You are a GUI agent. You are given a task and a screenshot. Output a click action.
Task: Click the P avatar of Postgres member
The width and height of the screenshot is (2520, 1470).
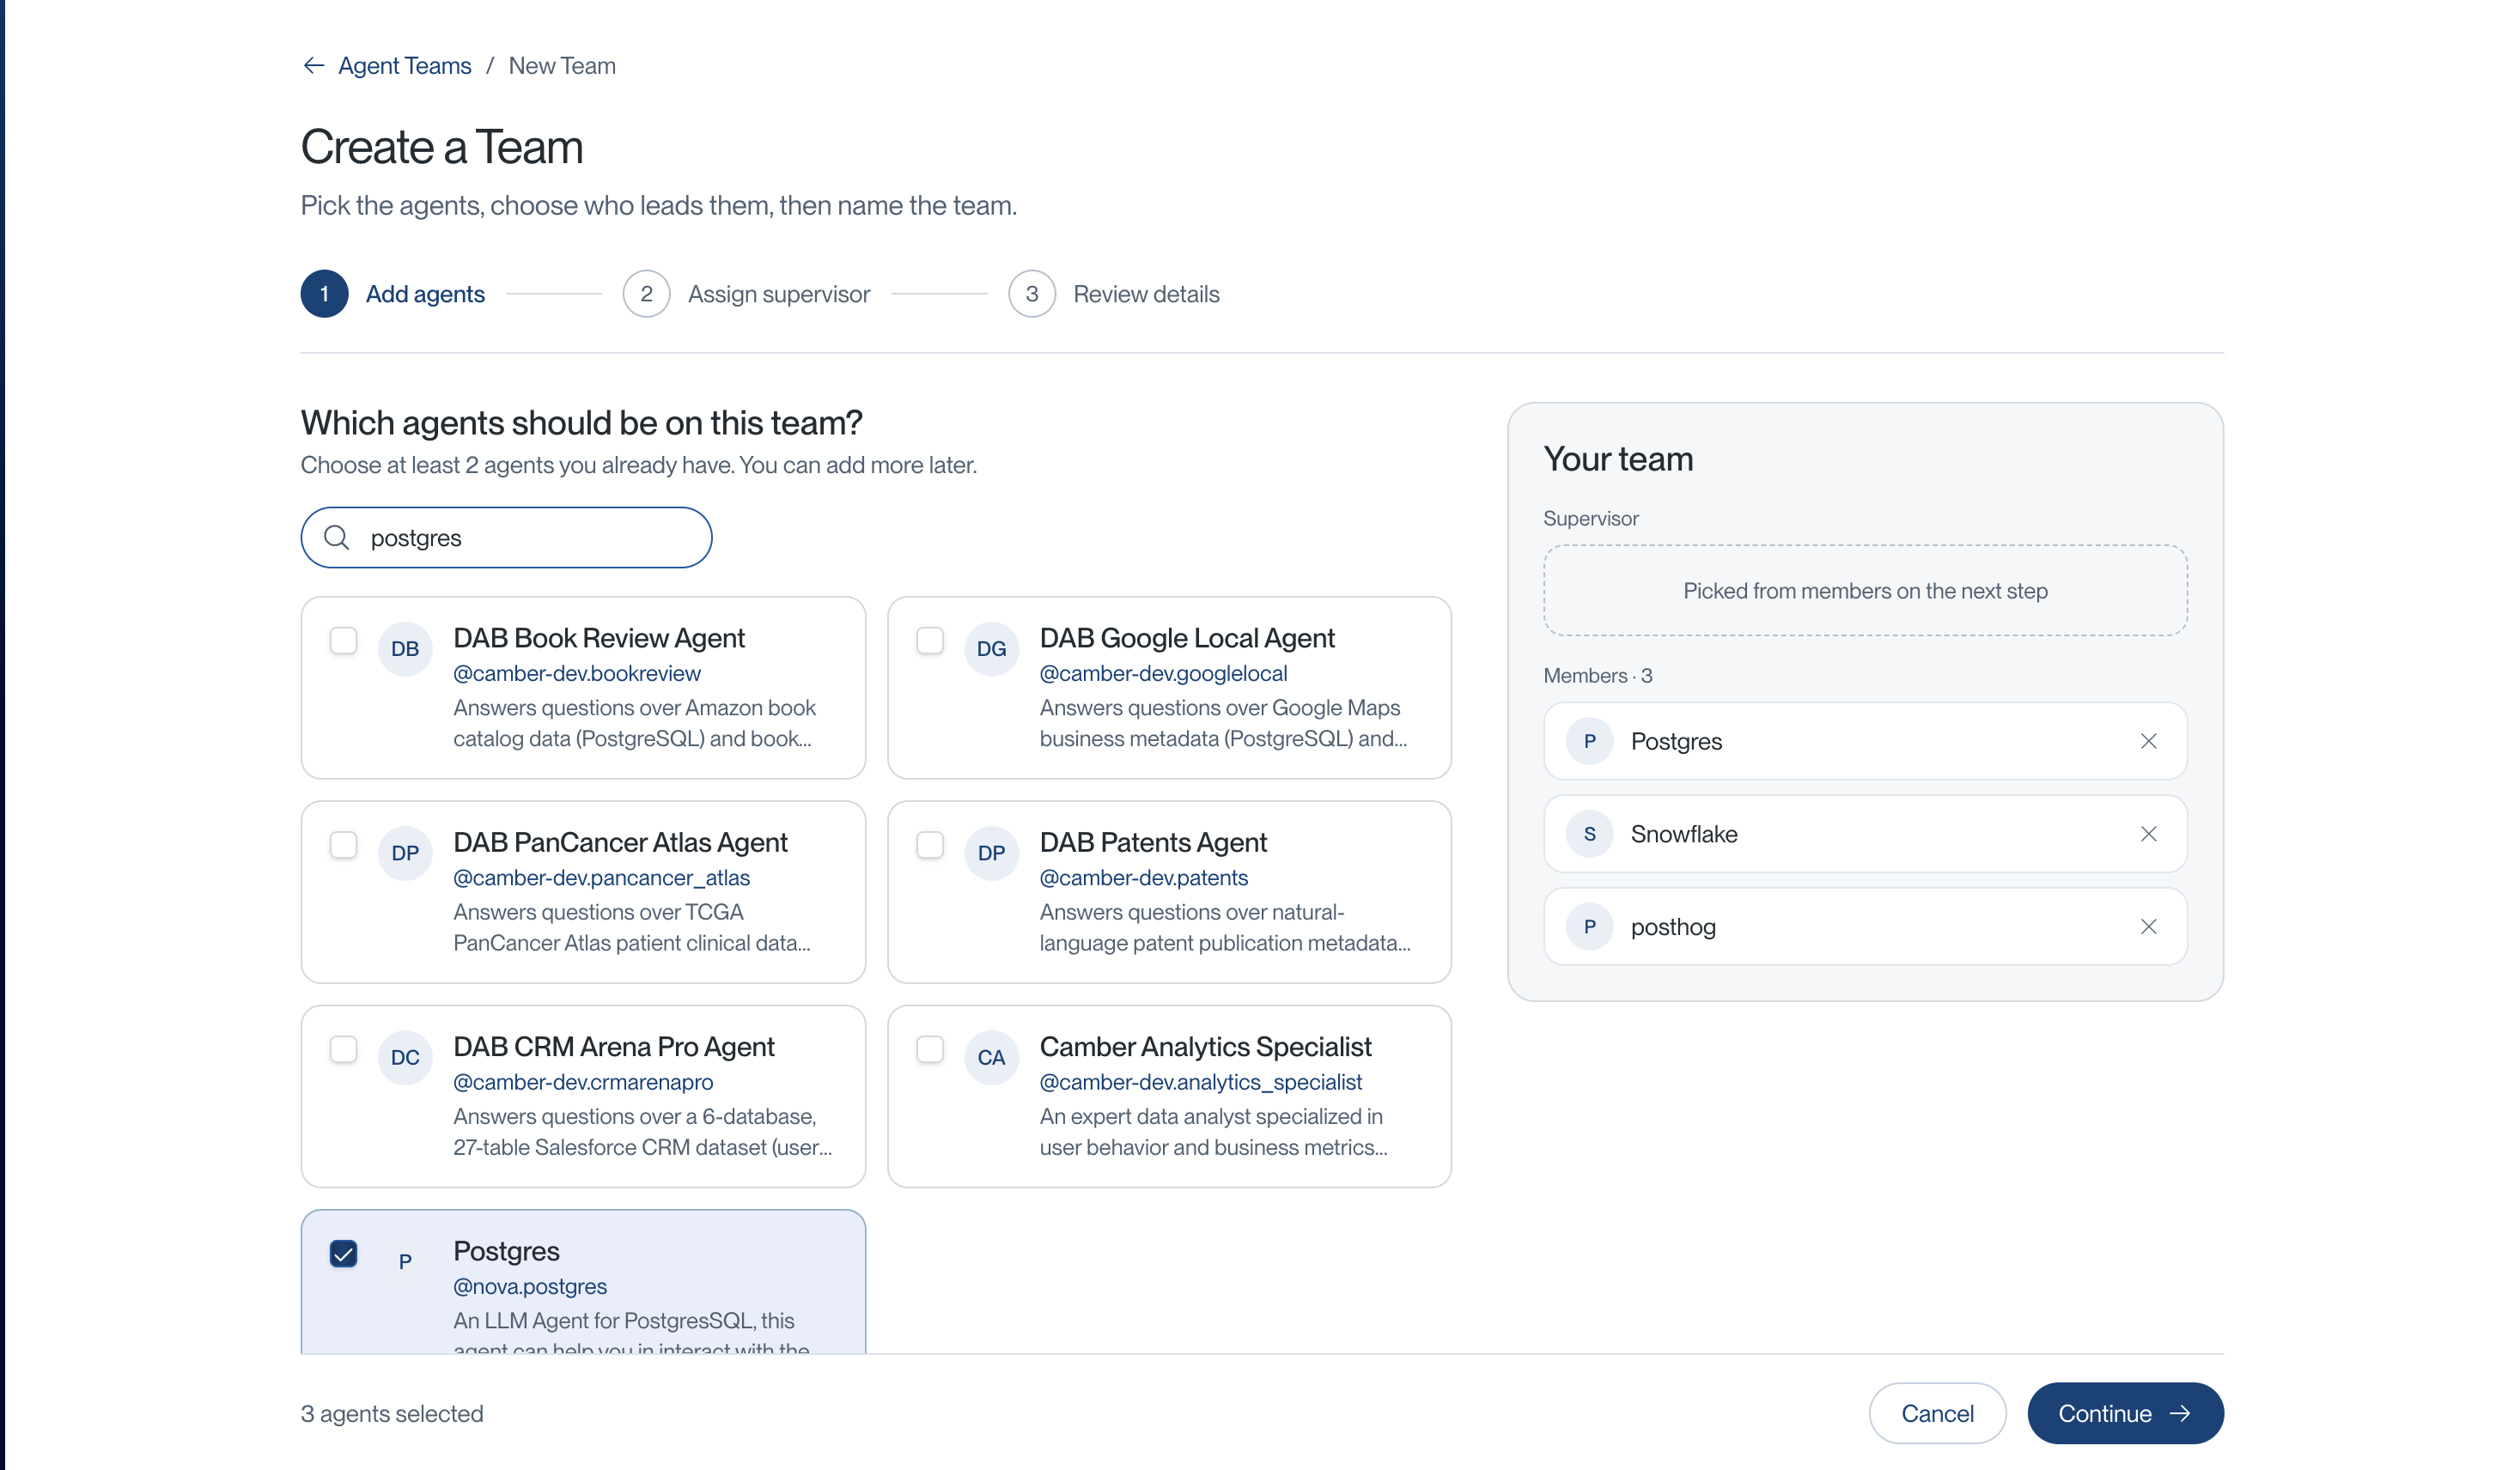(x=1589, y=741)
